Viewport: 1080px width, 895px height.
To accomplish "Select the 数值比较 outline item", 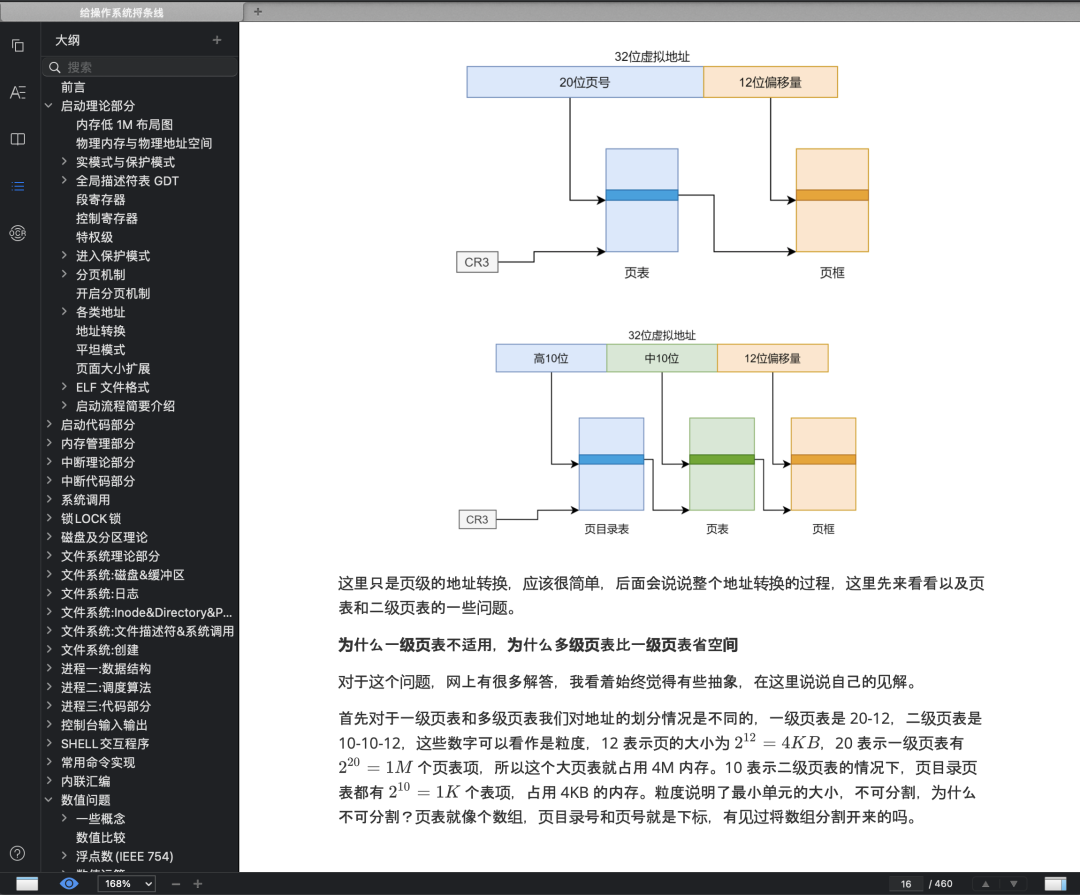I will [x=103, y=837].
